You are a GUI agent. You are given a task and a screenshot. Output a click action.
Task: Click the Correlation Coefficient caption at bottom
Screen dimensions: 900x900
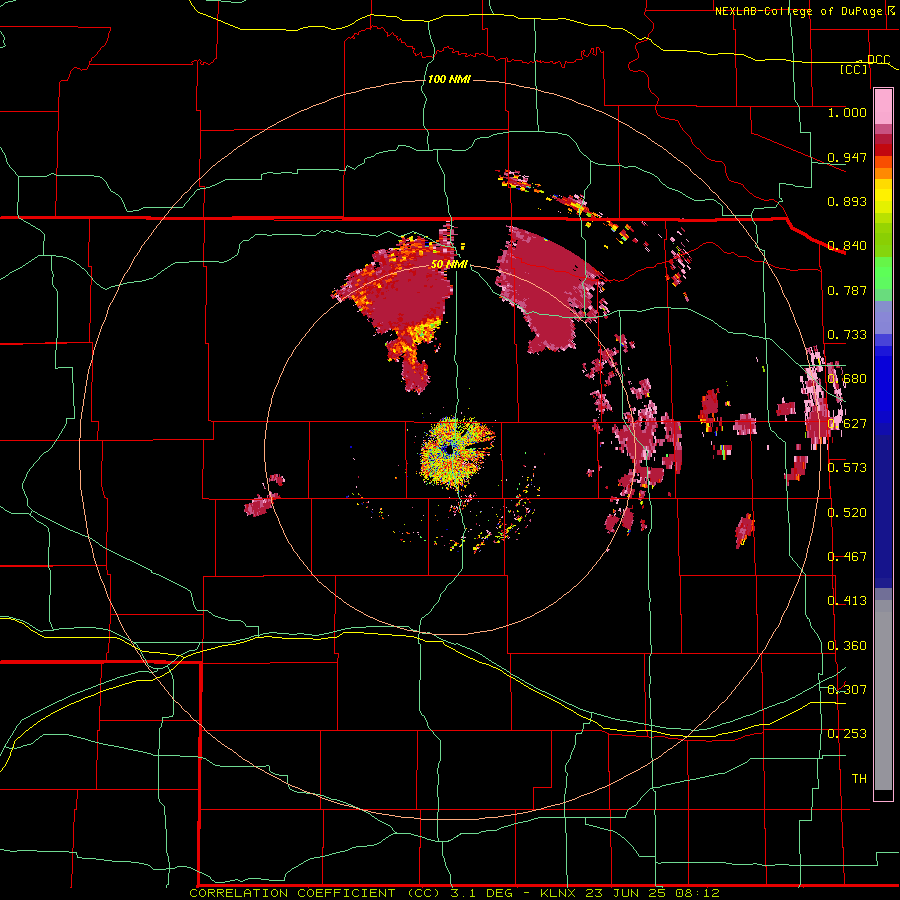tap(454, 893)
